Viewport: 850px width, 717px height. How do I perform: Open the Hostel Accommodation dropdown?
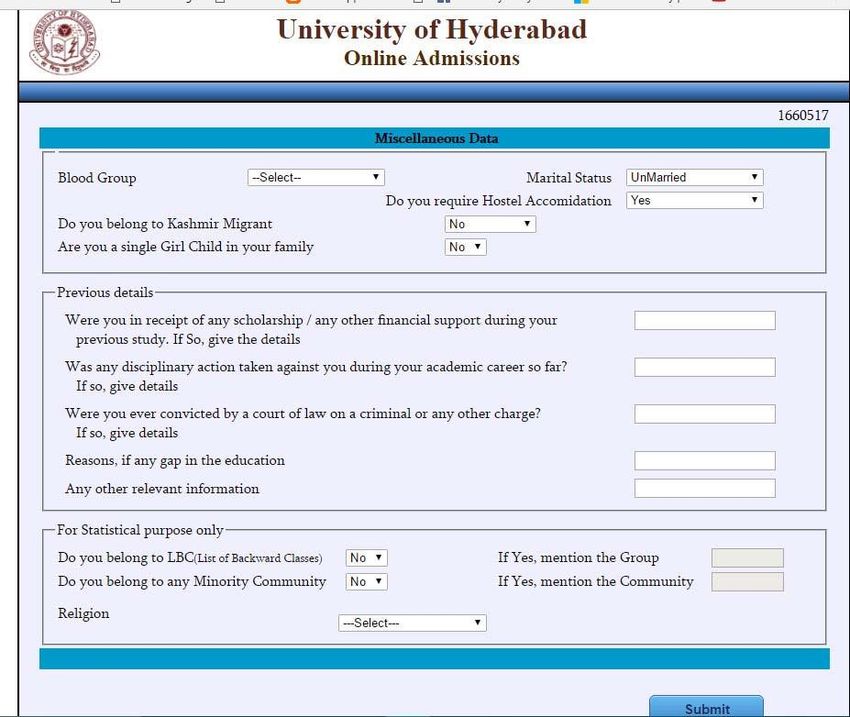pyautogui.click(x=694, y=201)
